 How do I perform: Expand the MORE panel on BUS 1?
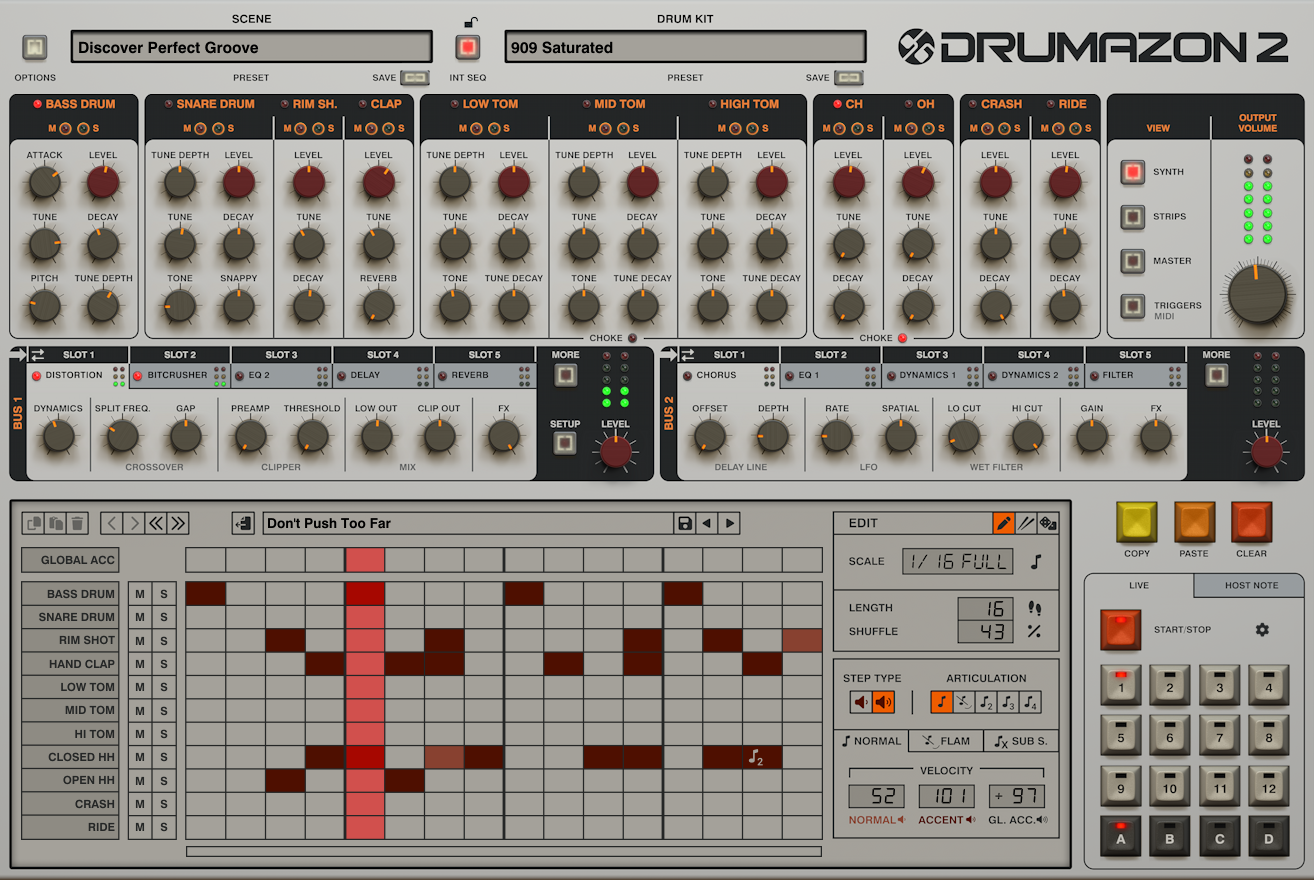(x=565, y=372)
